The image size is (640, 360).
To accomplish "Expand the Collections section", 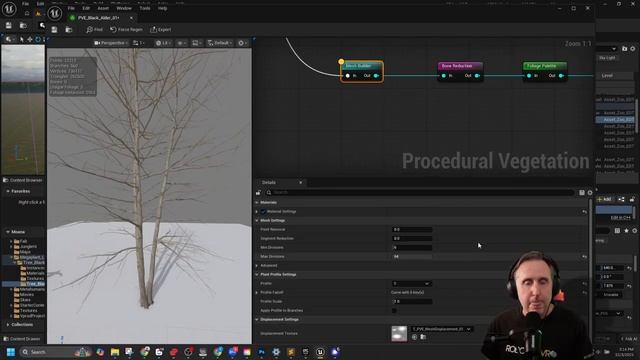I will pos(8,324).
